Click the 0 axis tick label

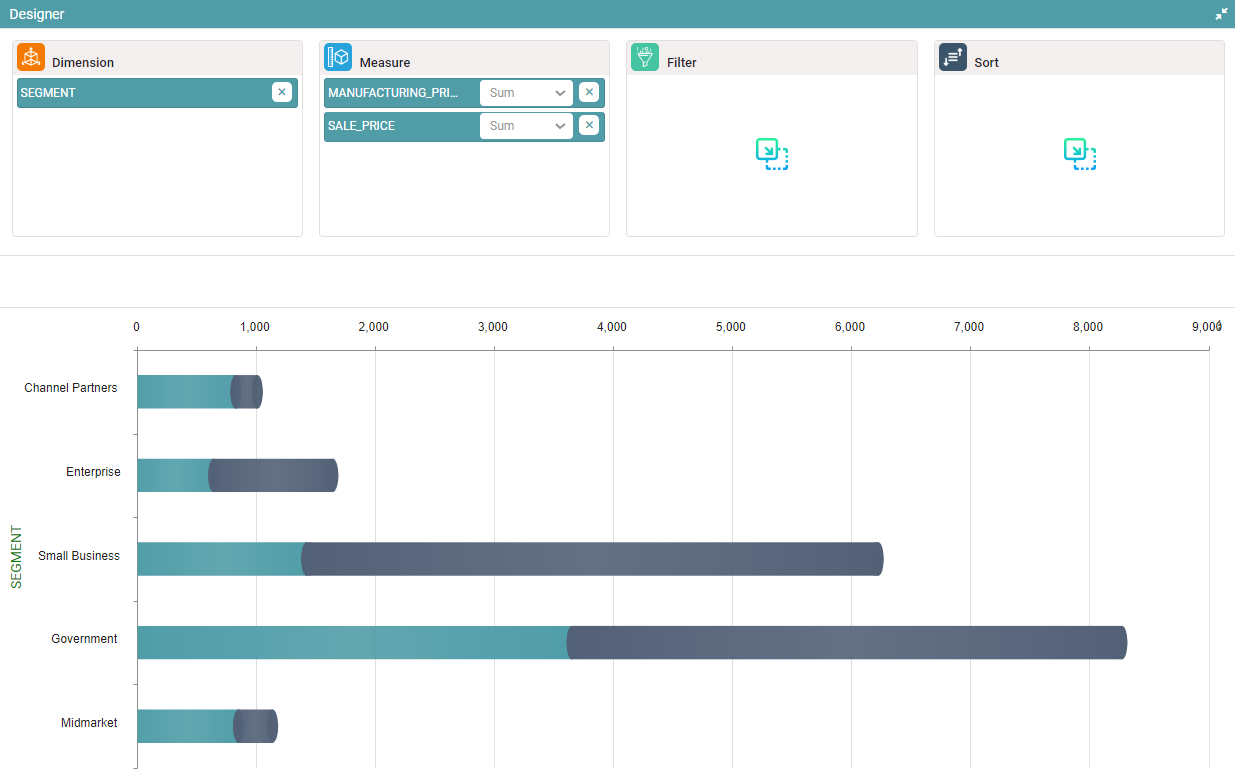pyautogui.click(x=137, y=327)
